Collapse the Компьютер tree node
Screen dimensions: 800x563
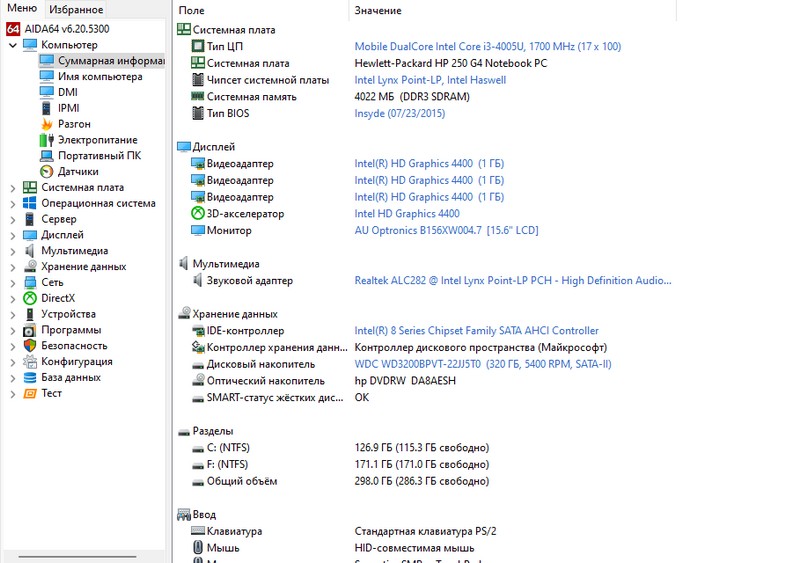click(x=12, y=45)
